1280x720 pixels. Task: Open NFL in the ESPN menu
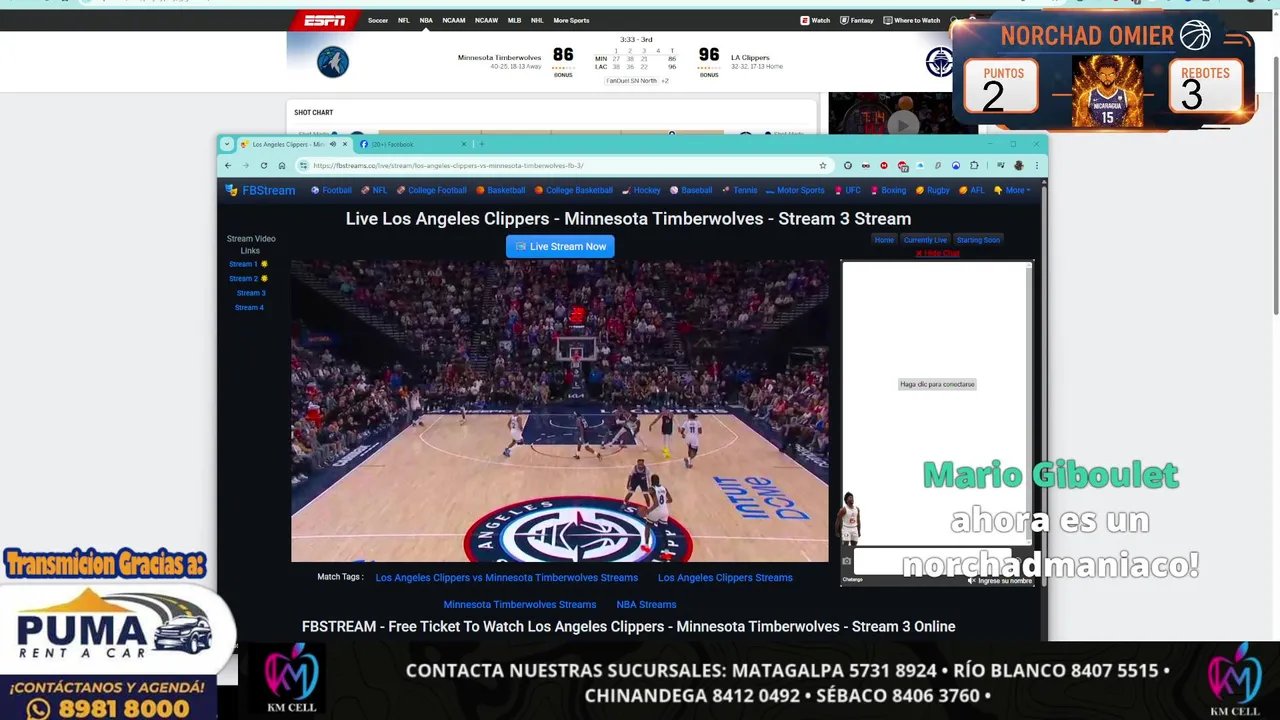(x=404, y=20)
